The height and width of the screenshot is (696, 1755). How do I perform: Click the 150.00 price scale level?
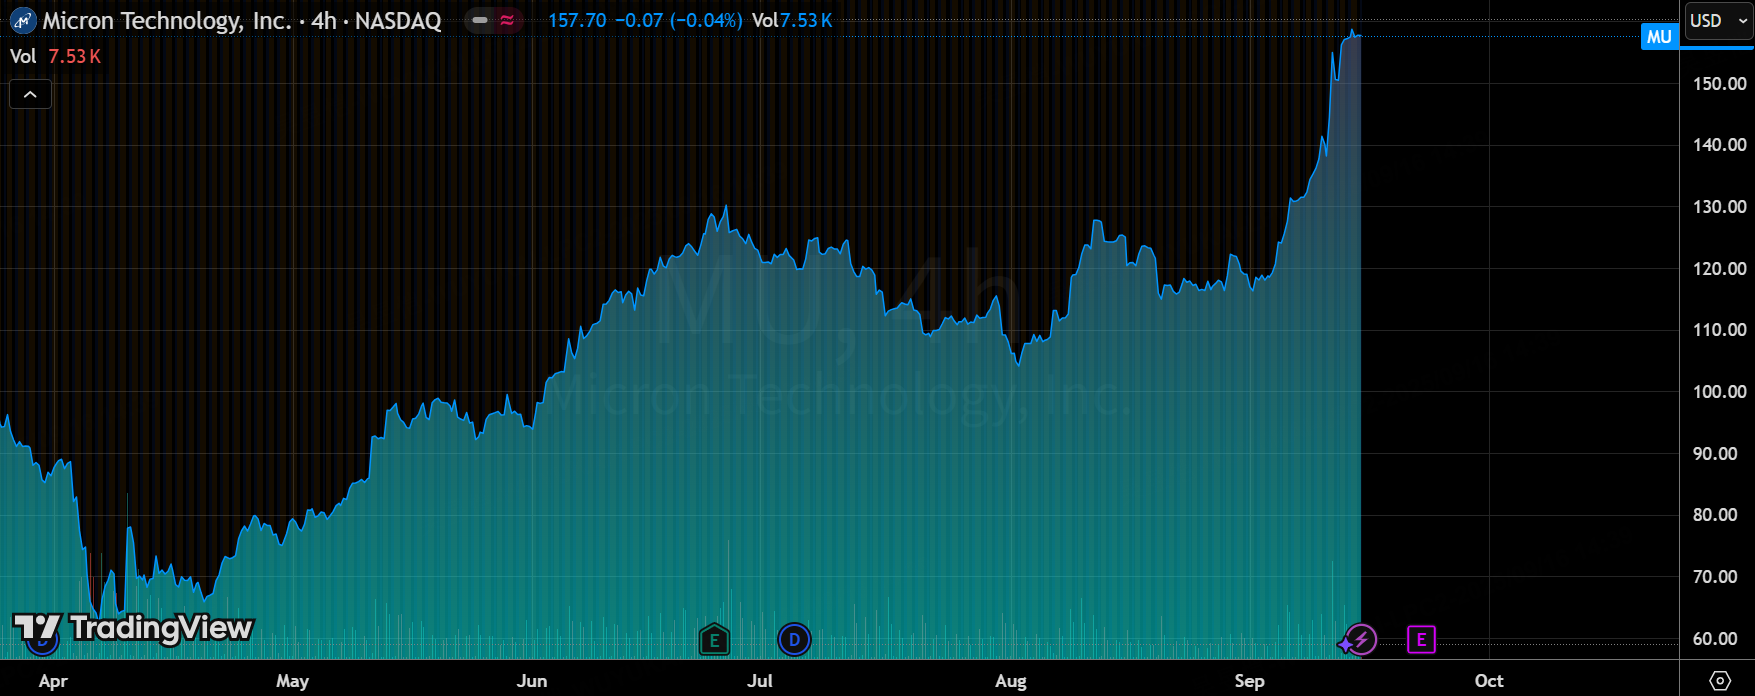(x=1719, y=84)
